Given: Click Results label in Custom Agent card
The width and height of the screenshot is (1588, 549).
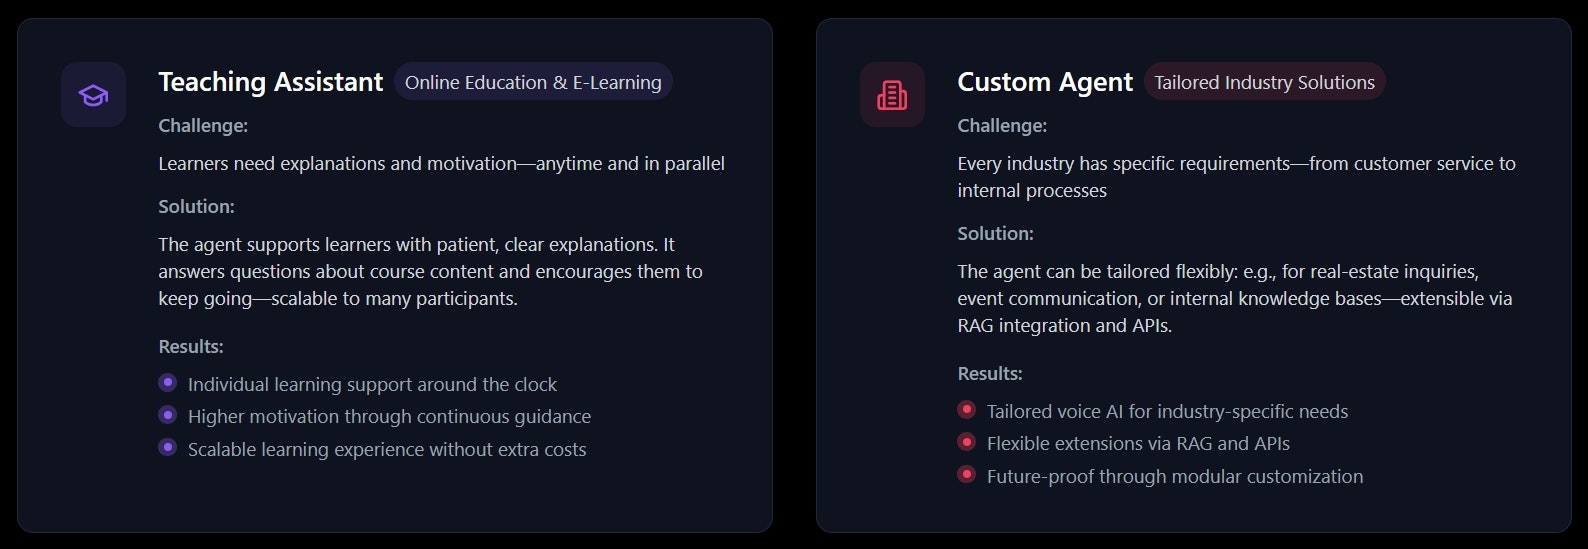Looking at the screenshot, I should click(x=990, y=373).
